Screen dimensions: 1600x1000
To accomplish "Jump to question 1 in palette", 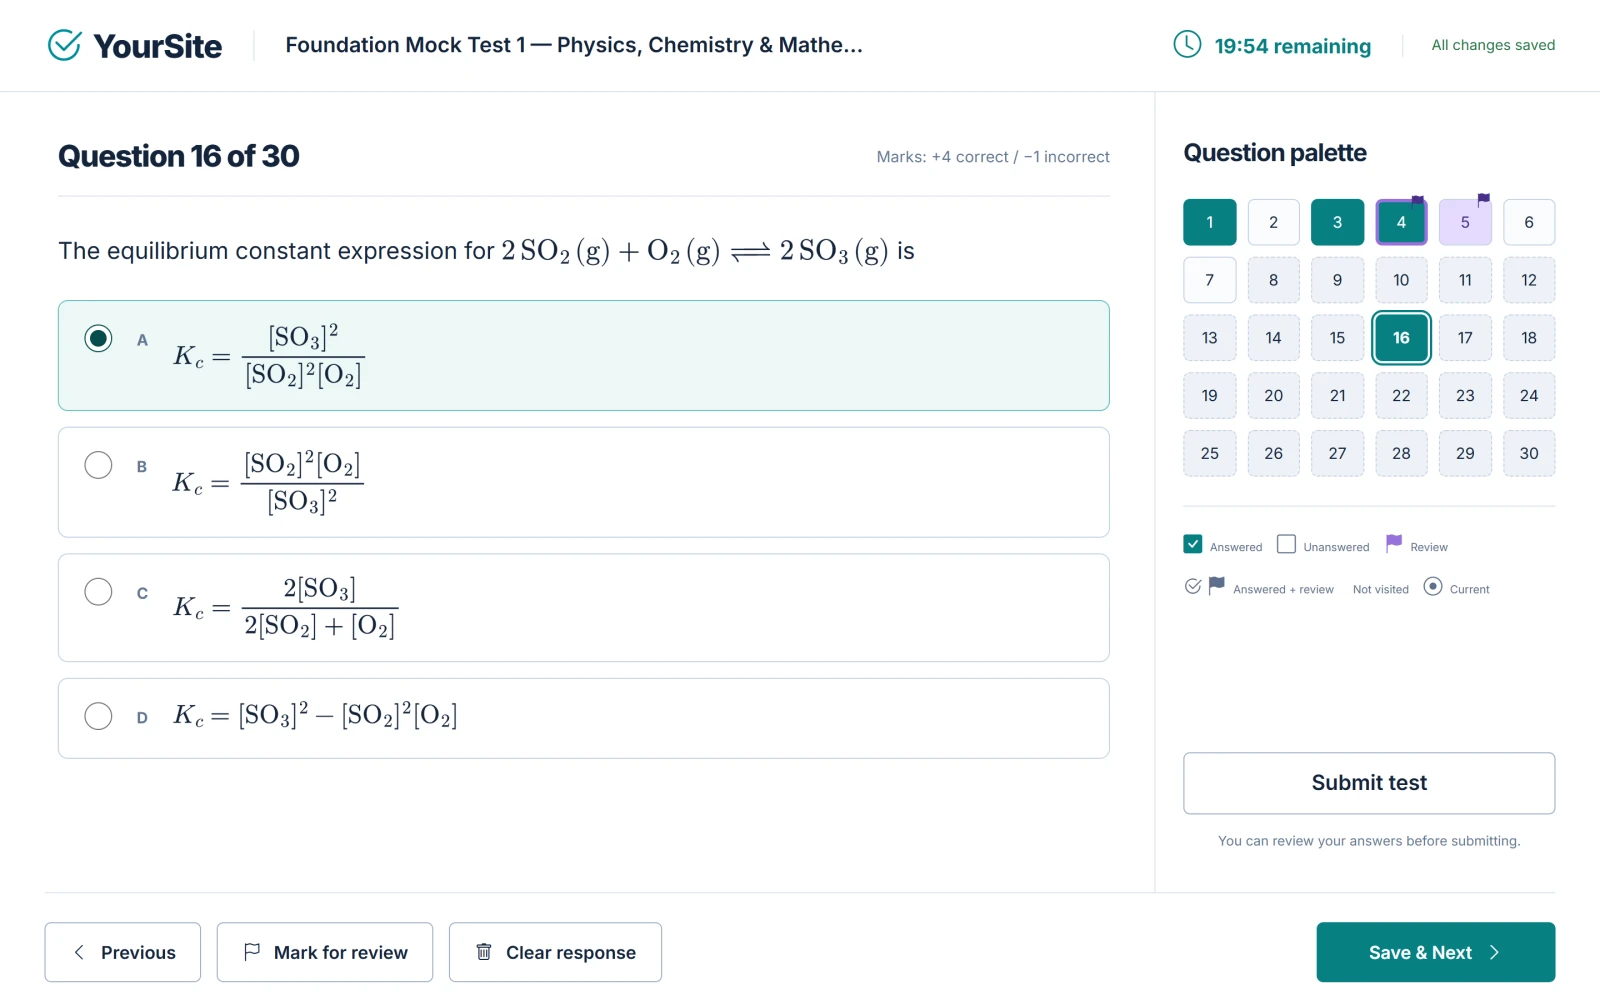I will pos(1210,222).
